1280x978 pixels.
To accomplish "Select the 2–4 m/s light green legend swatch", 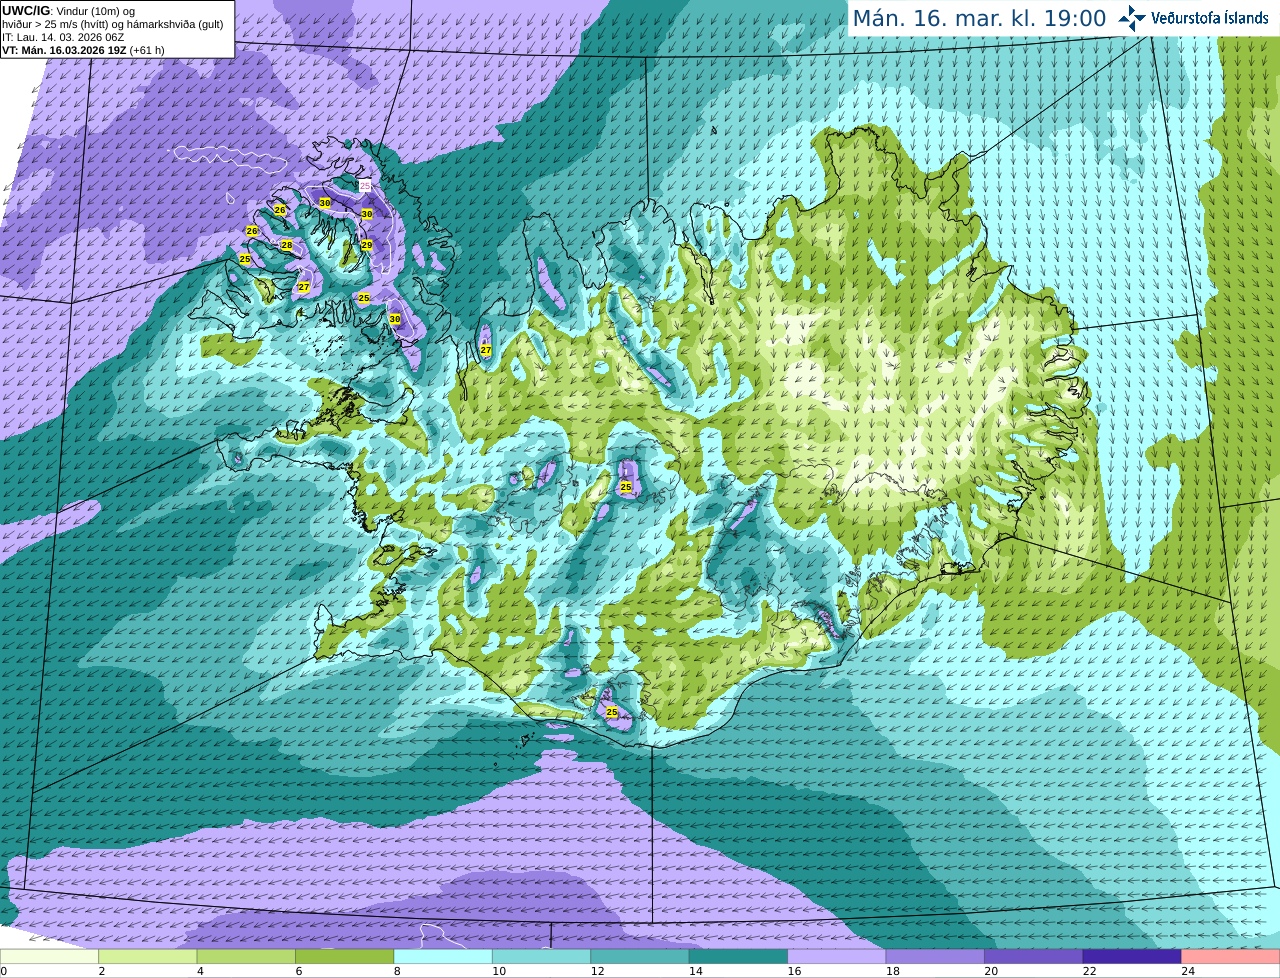I will 148,956.
